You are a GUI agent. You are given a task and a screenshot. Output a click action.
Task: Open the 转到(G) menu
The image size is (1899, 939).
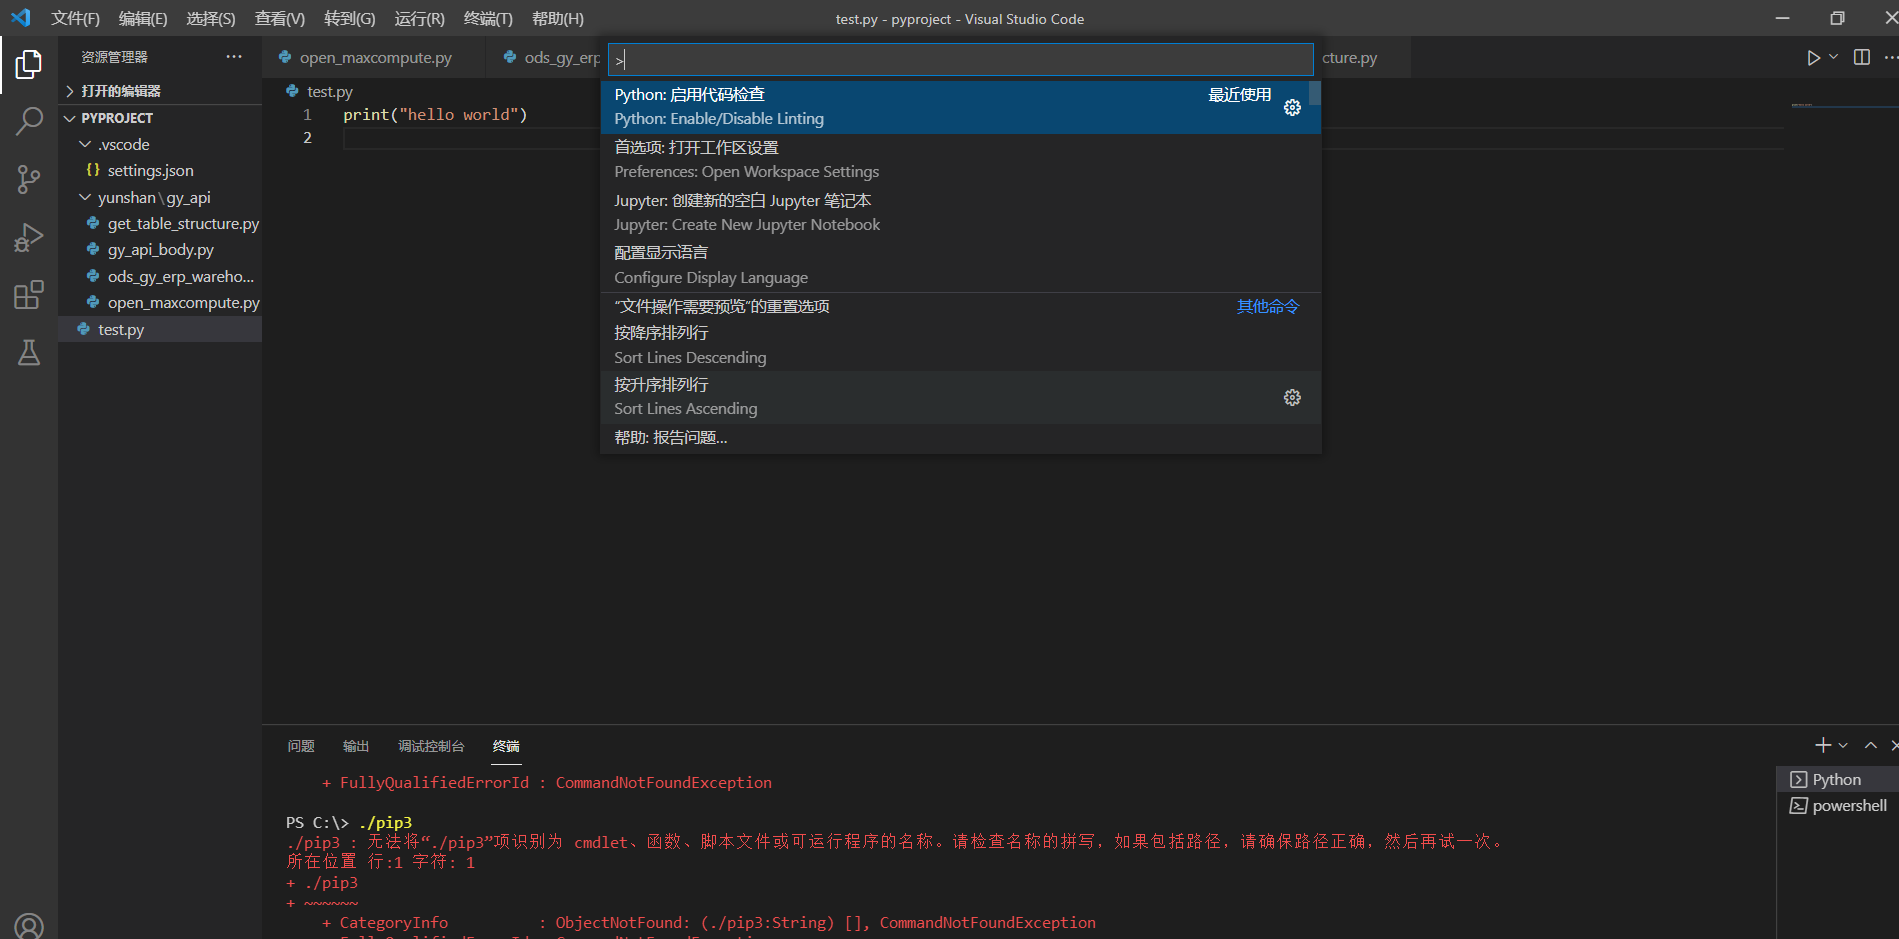(350, 19)
